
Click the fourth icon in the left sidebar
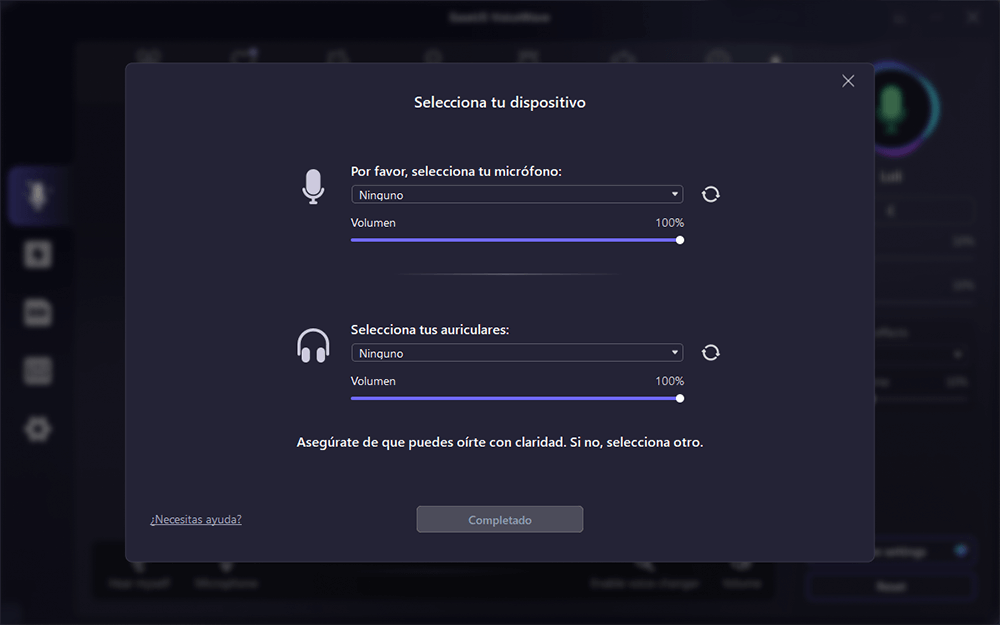point(38,371)
